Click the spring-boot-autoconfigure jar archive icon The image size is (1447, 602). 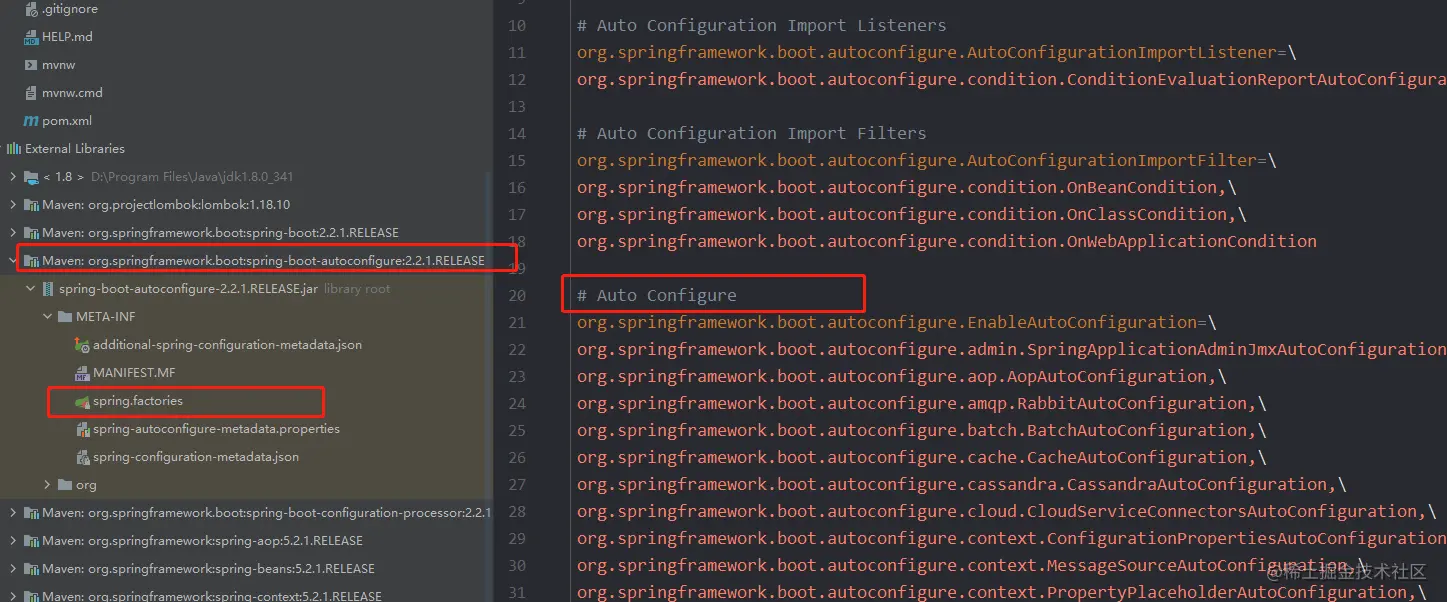point(49,289)
